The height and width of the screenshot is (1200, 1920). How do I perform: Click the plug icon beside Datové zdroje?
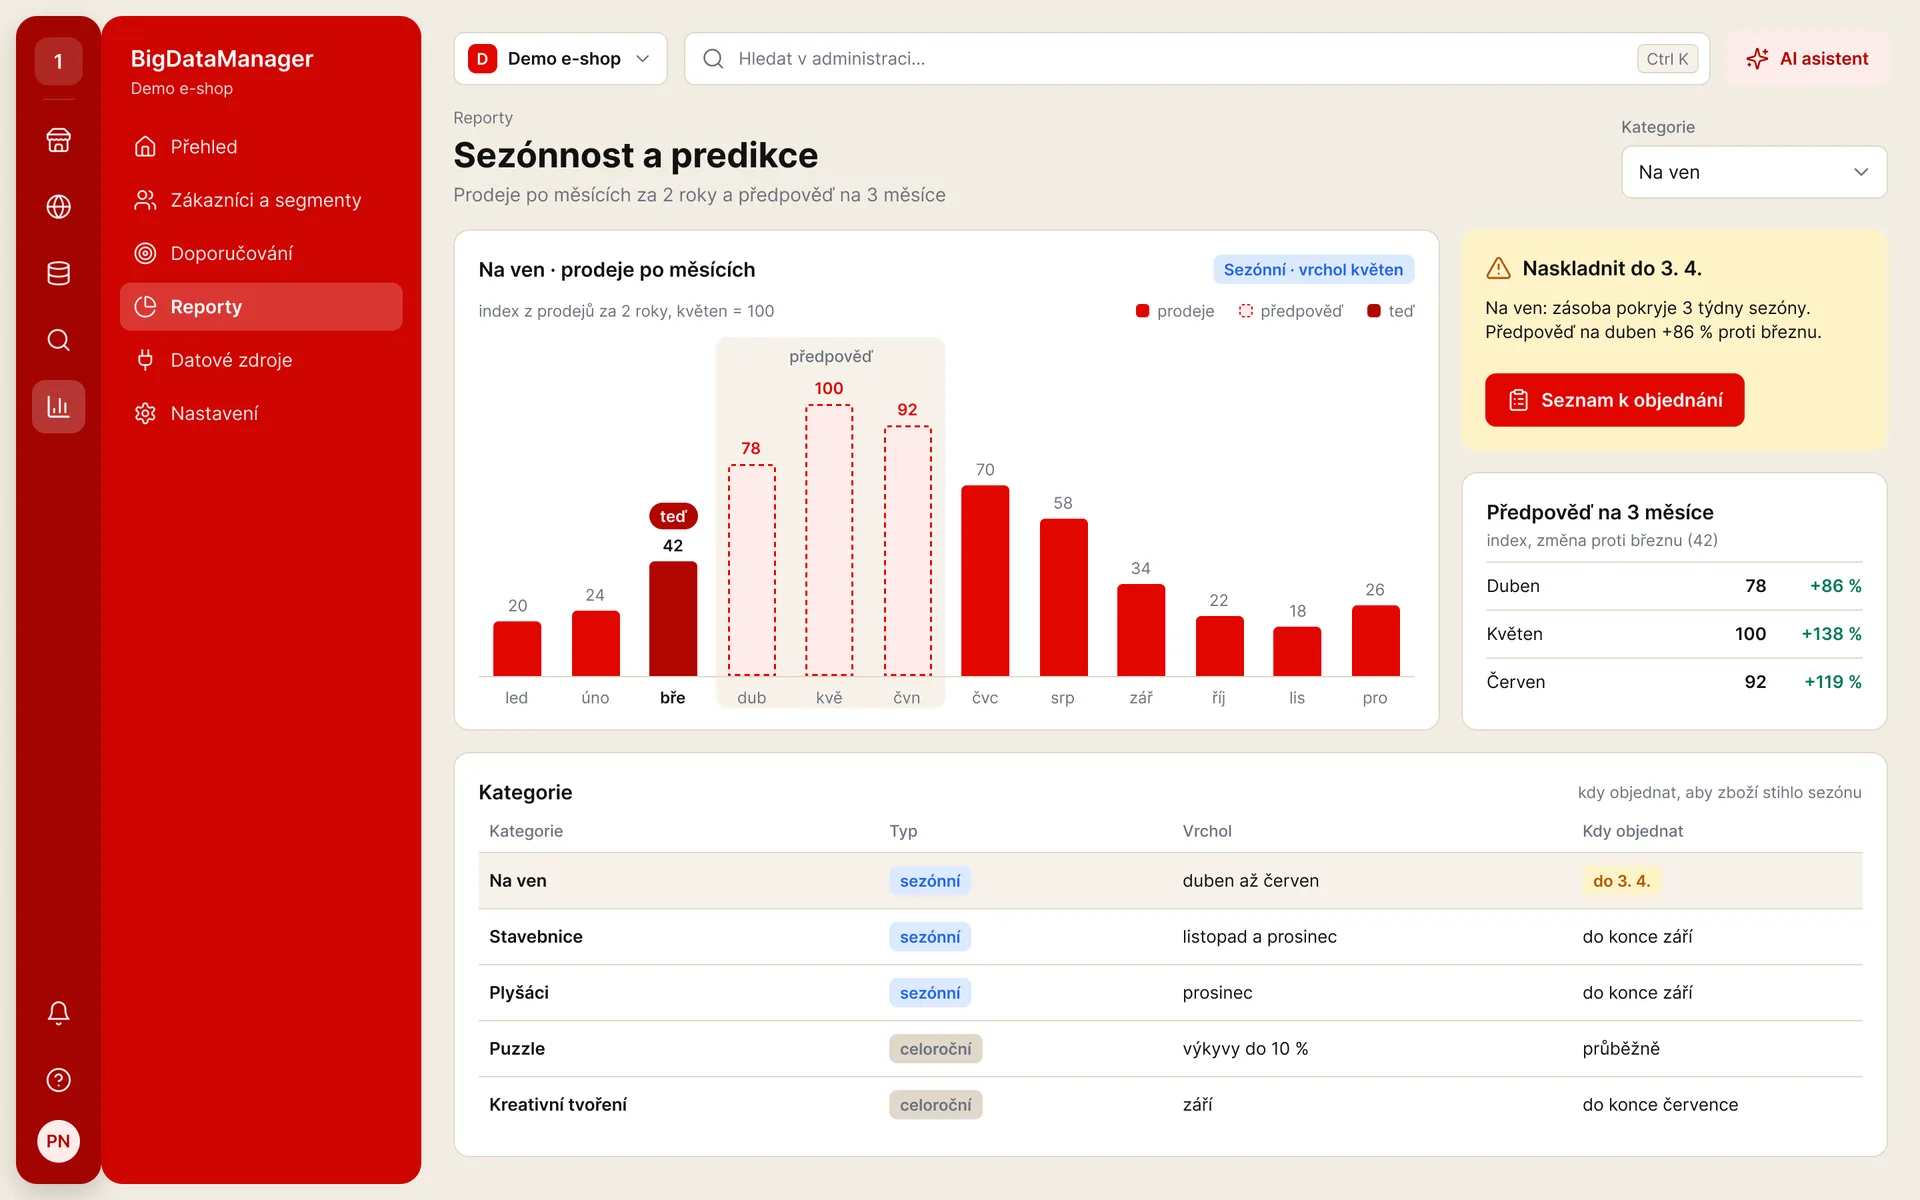(x=145, y=360)
